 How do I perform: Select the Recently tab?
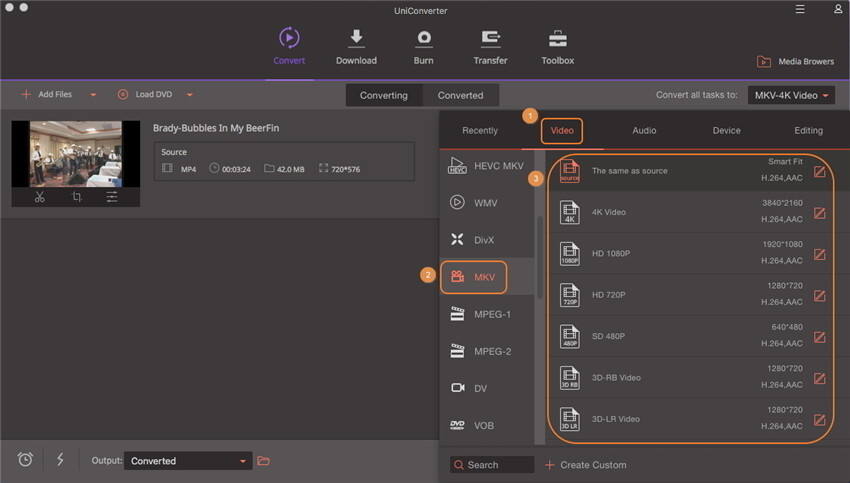(480, 131)
